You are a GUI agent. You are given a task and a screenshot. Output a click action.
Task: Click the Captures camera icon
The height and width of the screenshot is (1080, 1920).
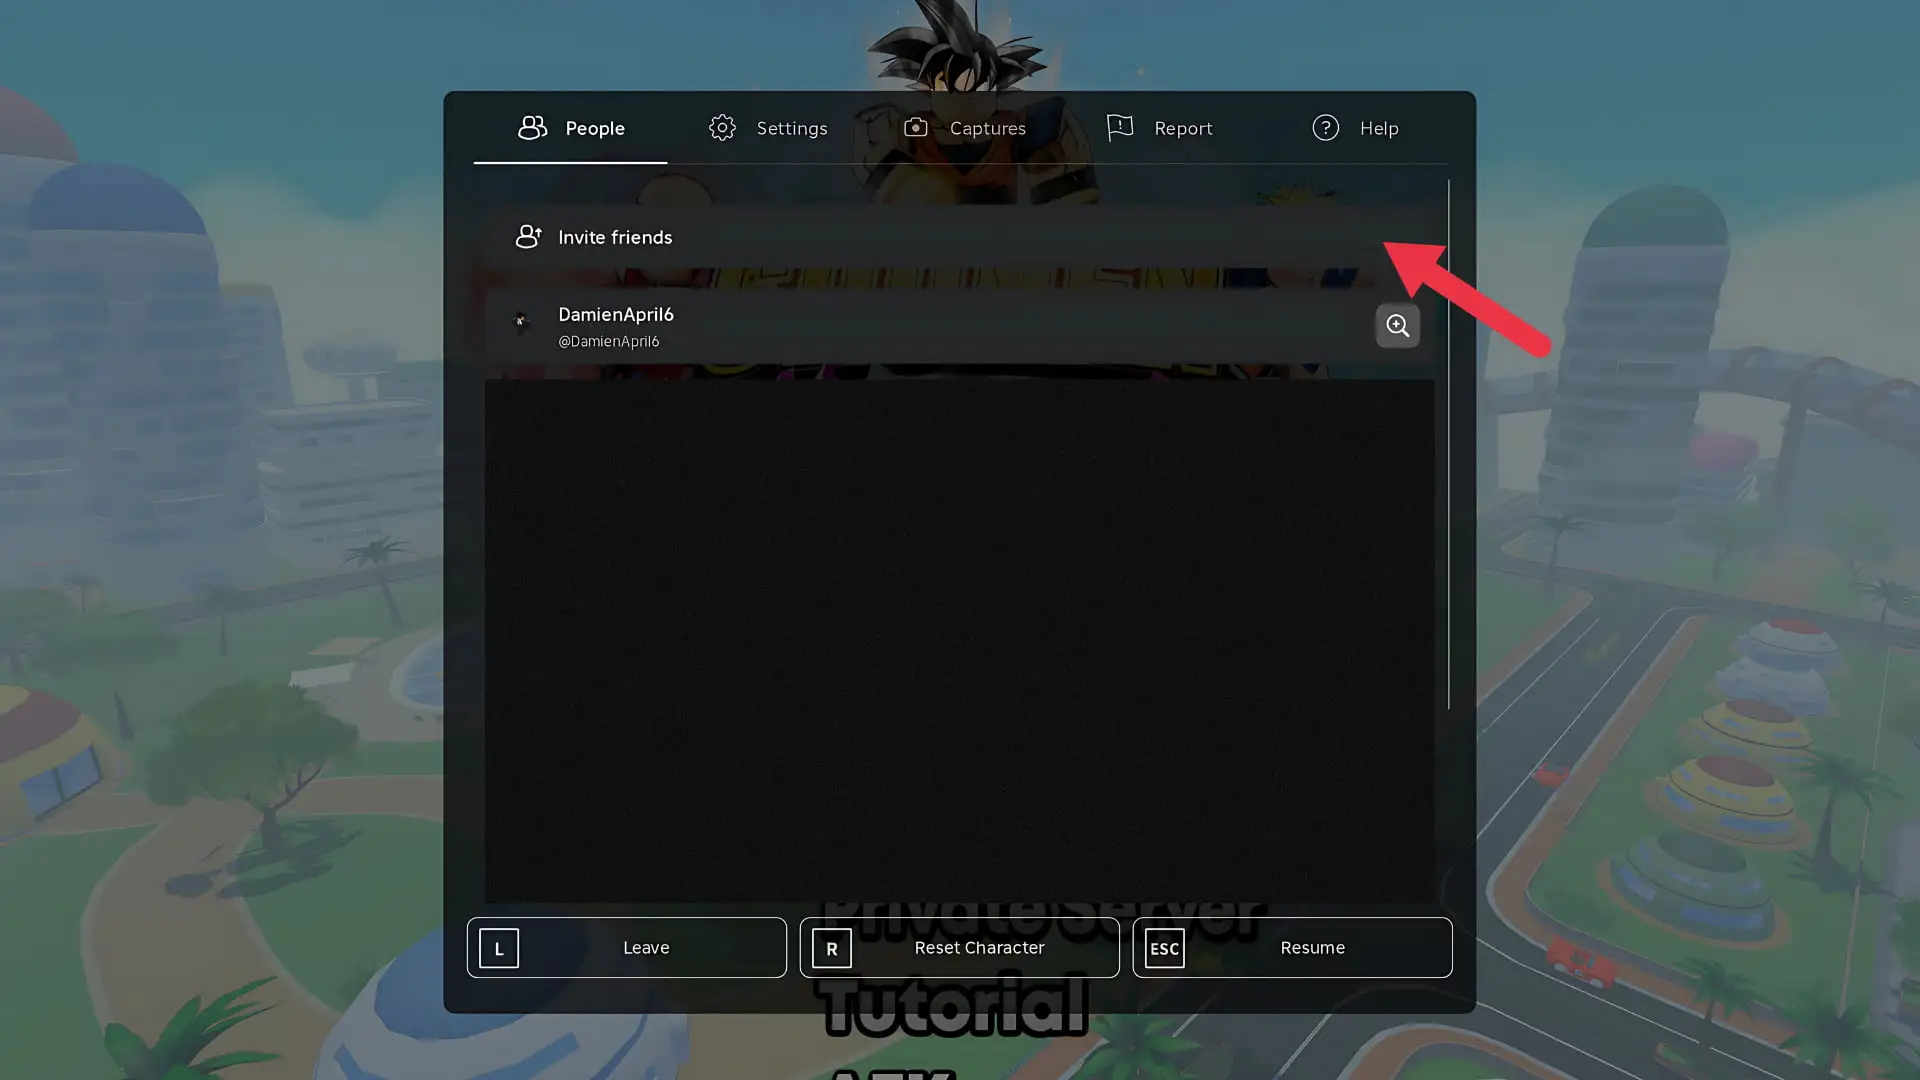coord(915,127)
